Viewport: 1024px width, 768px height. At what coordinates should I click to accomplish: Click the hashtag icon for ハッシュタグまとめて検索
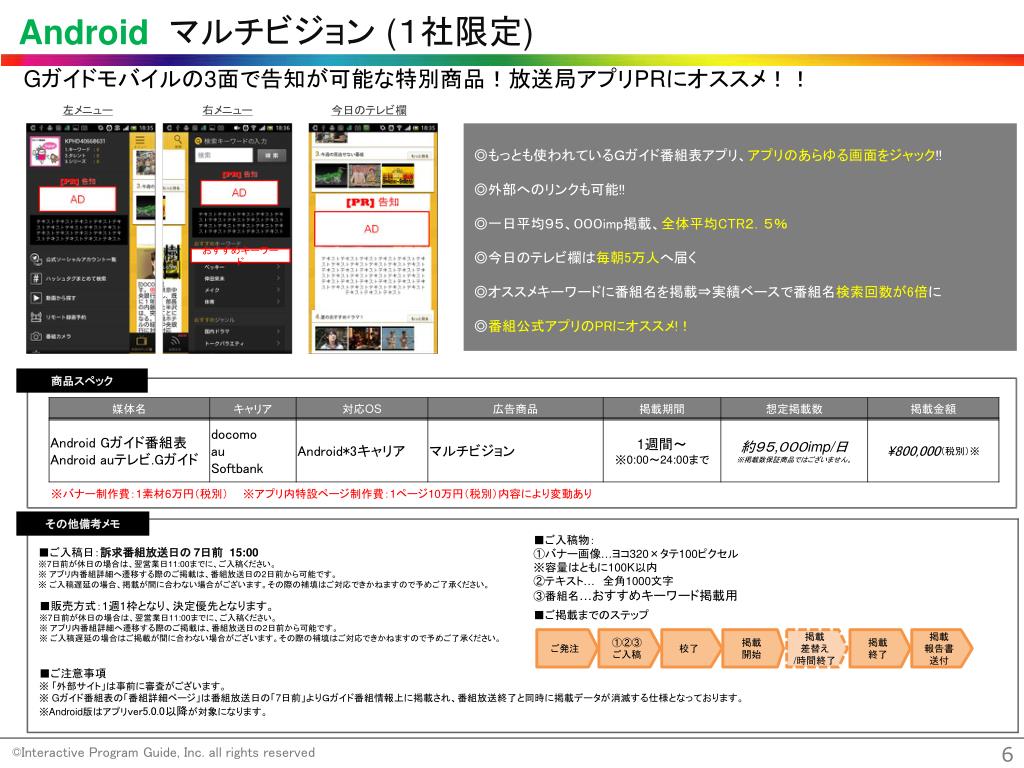point(36,278)
